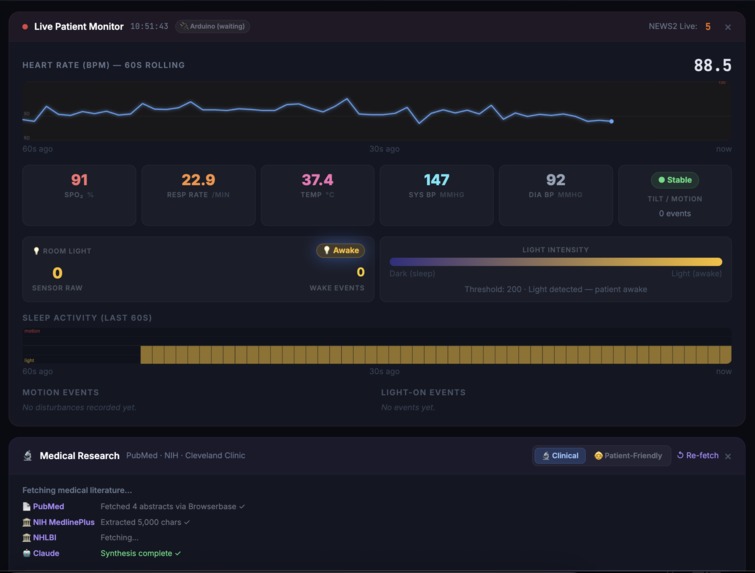Click the Medical Research microscope icon

pyautogui.click(x=28, y=456)
